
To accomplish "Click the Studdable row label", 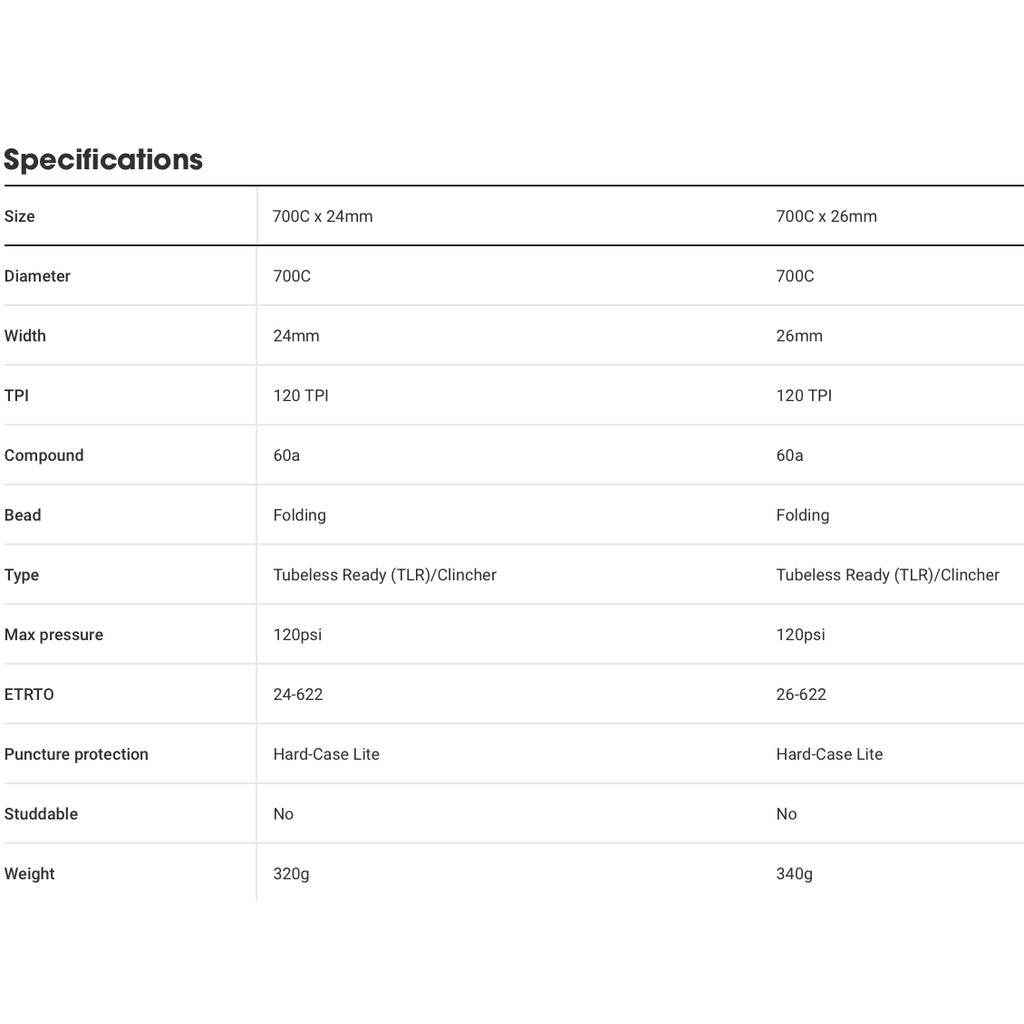I will click(x=41, y=814).
